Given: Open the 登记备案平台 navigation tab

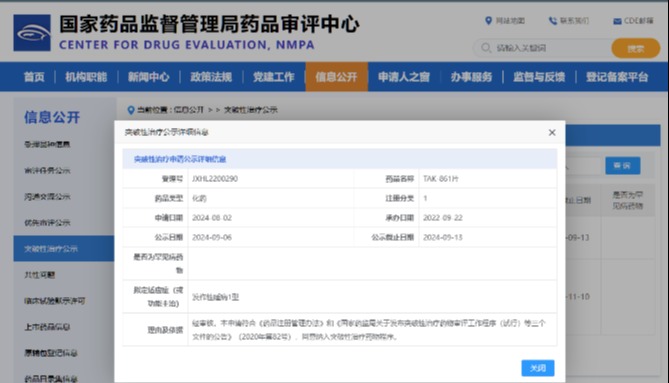Looking at the screenshot, I should pos(617,77).
